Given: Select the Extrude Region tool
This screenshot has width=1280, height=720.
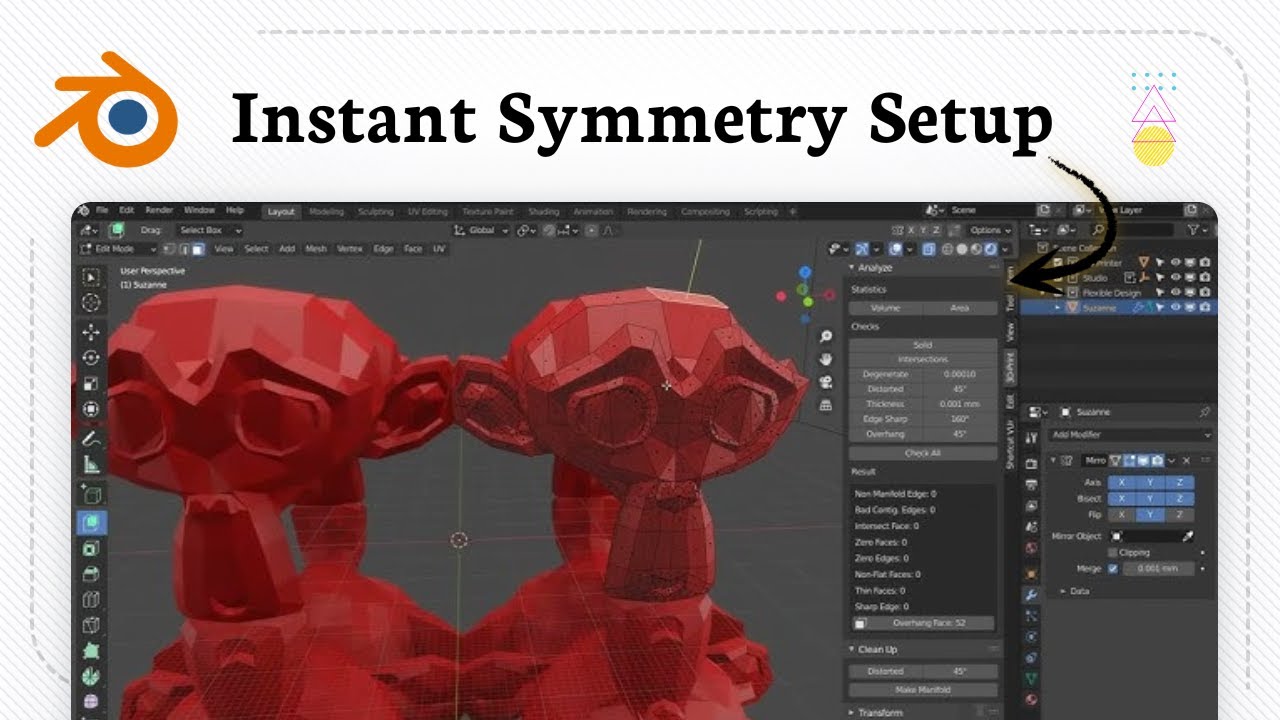Looking at the screenshot, I should click(91, 522).
